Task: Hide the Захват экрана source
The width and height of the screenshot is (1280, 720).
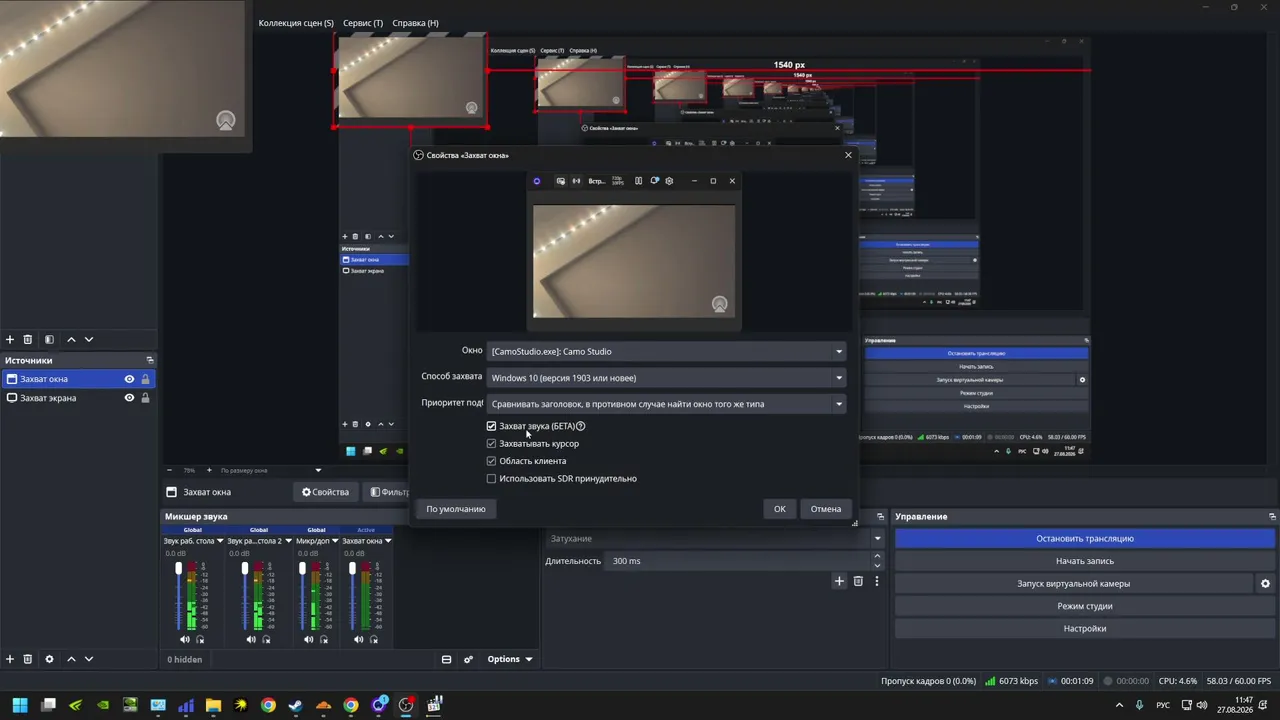Action: [129, 398]
